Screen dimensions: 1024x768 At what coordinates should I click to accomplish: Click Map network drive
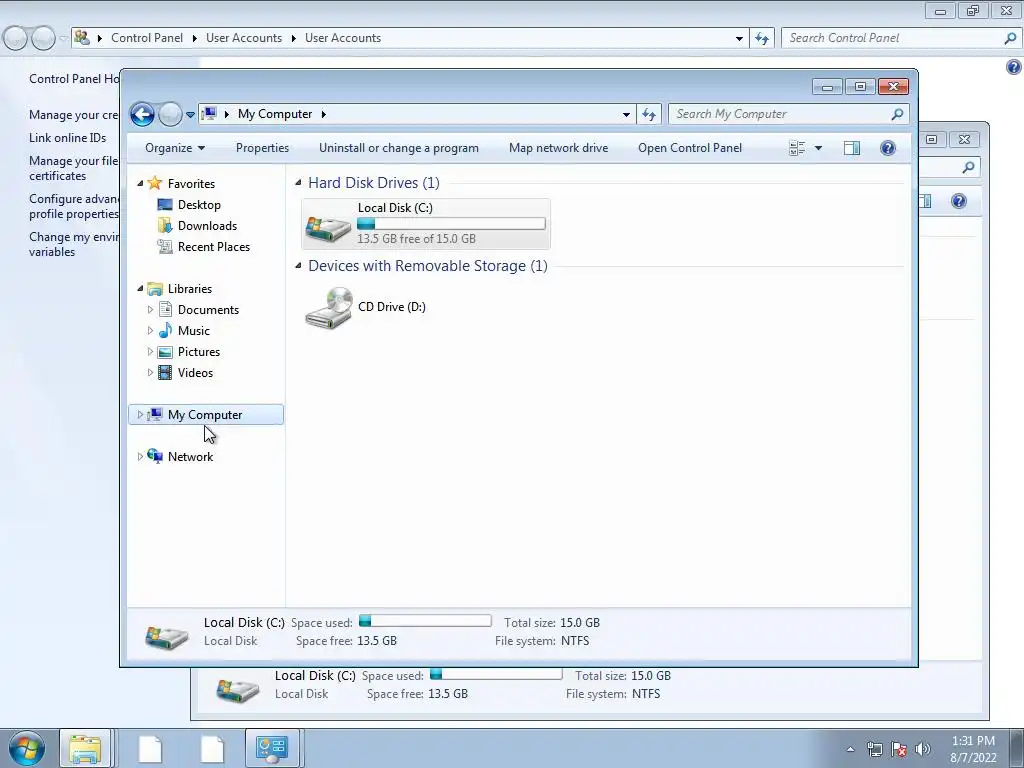[558, 148]
